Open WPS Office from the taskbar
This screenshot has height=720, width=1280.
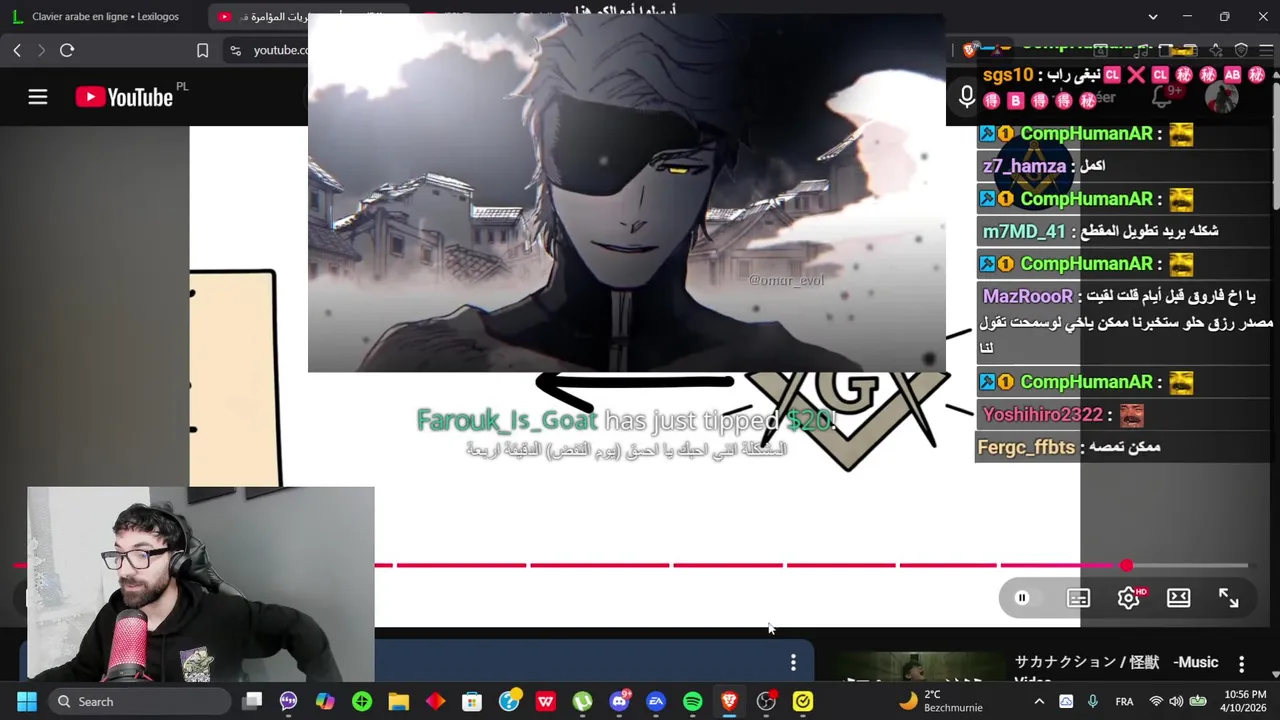(x=545, y=701)
